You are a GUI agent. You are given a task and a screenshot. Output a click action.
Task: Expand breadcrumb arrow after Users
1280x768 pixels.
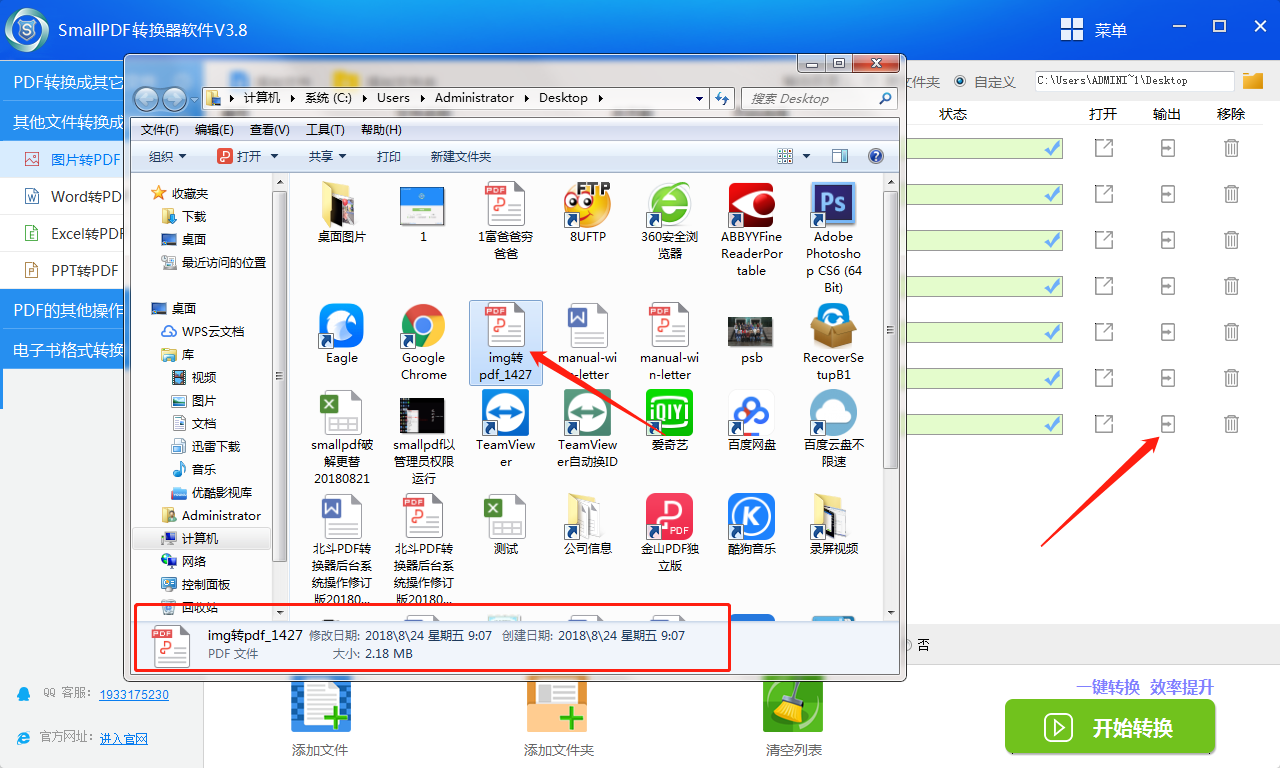pyautogui.click(x=423, y=98)
